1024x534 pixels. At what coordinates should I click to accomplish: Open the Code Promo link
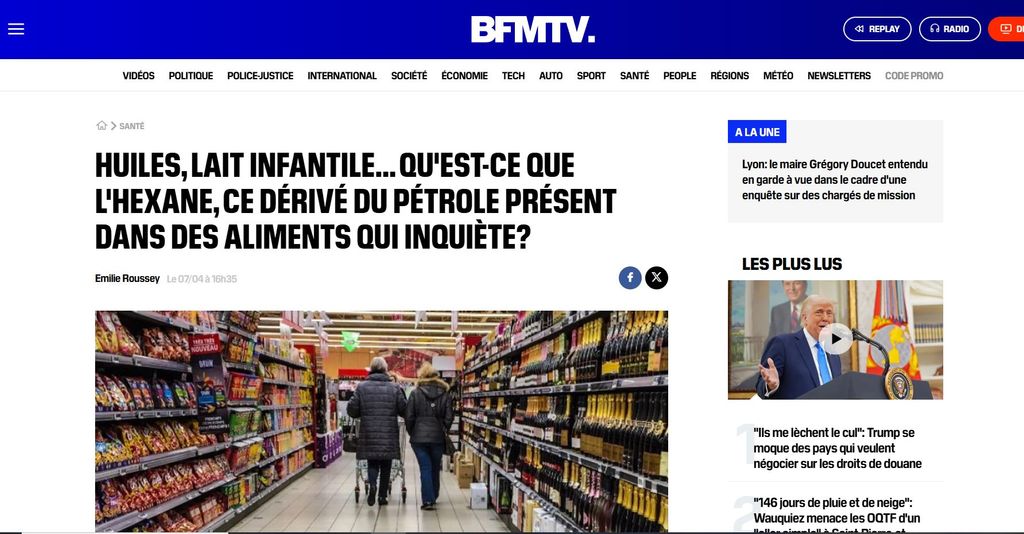[x=914, y=76]
